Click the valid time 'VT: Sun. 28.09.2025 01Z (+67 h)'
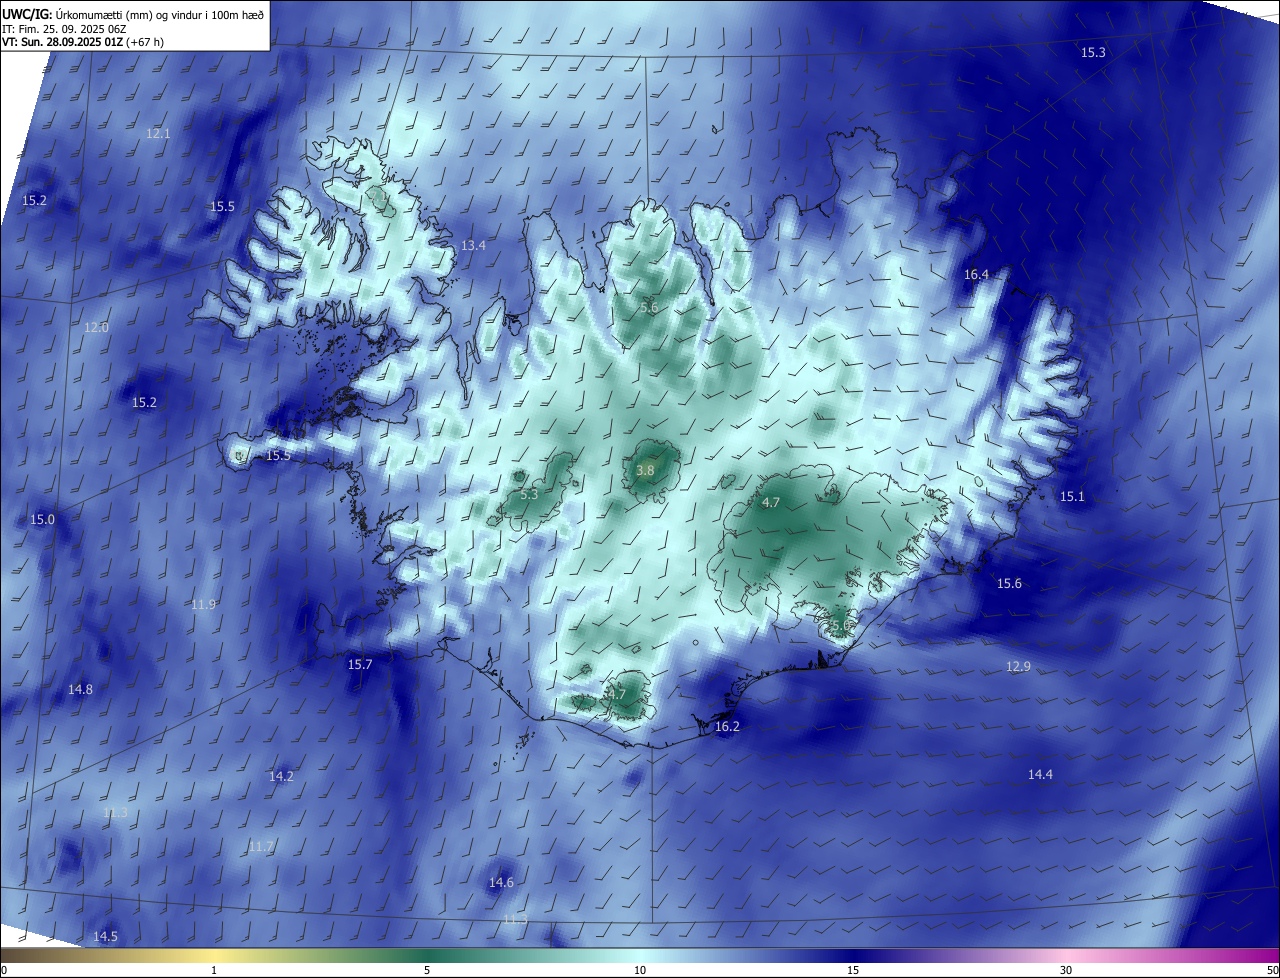The height and width of the screenshot is (978, 1280). coord(83,41)
